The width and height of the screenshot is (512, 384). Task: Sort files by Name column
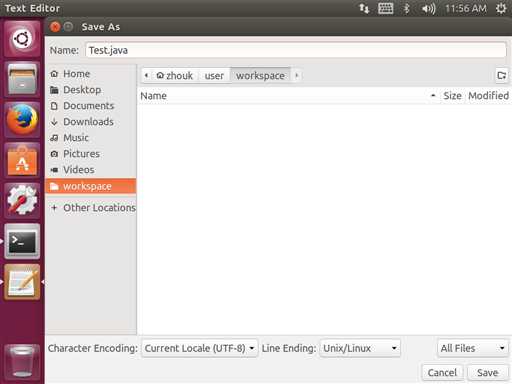click(x=289, y=96)
